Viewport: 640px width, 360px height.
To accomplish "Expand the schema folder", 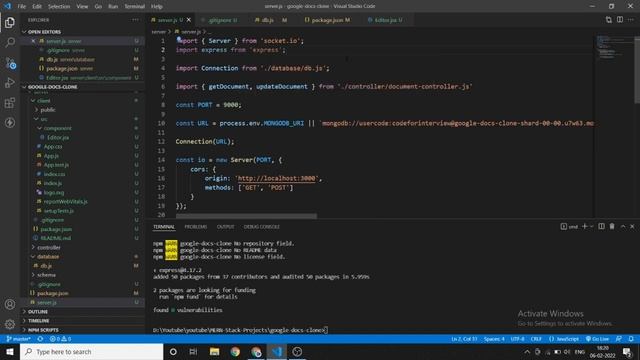I will [x=46, y=275].
